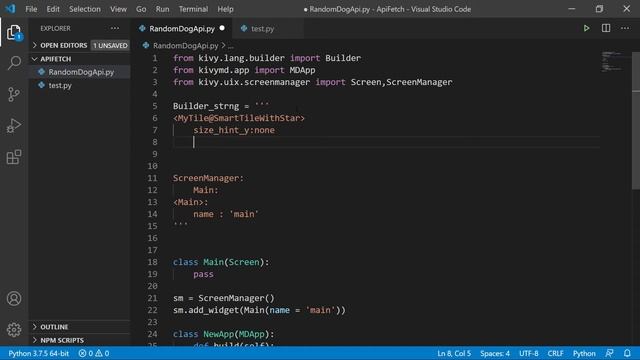The width and height of the screenshot is (640, 360).
Task: Select Python language mode
Action: (x=584, y=353)
